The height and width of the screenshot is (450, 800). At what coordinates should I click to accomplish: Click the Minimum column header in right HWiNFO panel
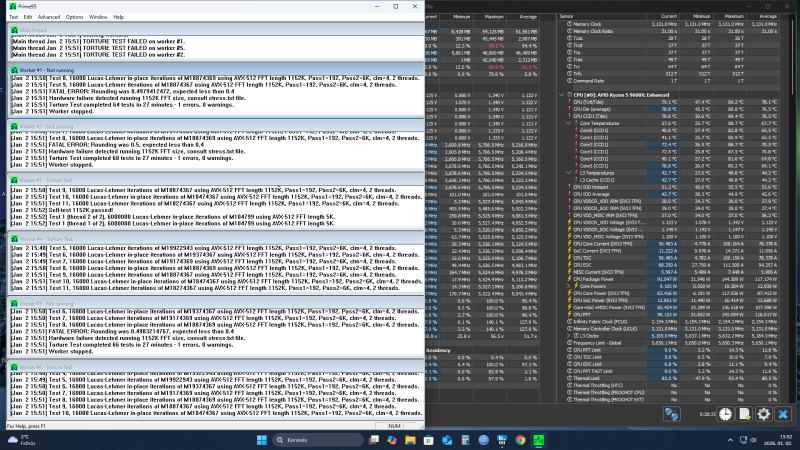pyautogui.click(x=696, y=16)
